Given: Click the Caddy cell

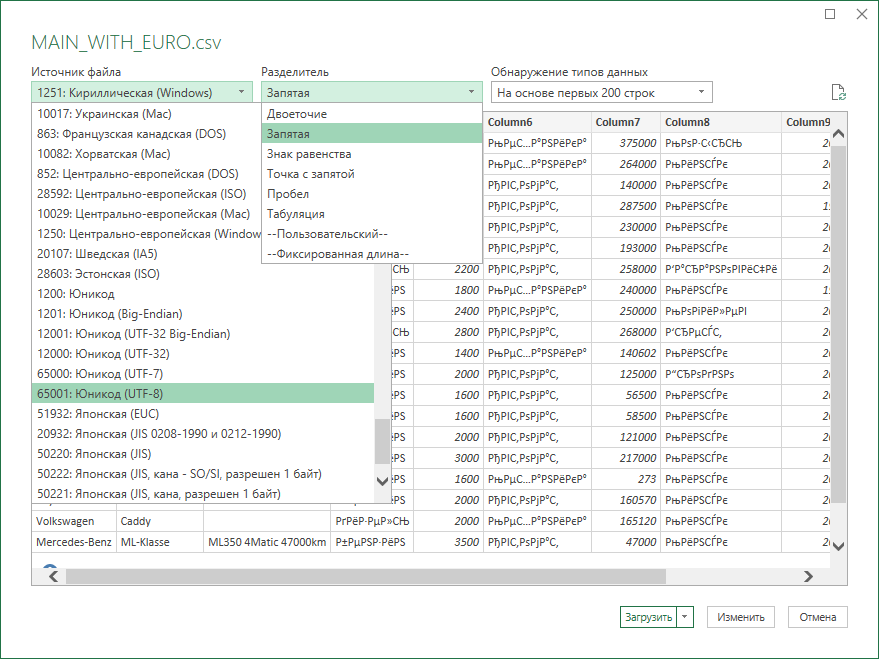Looking at the screenshot, I should (x=160, y=521).
